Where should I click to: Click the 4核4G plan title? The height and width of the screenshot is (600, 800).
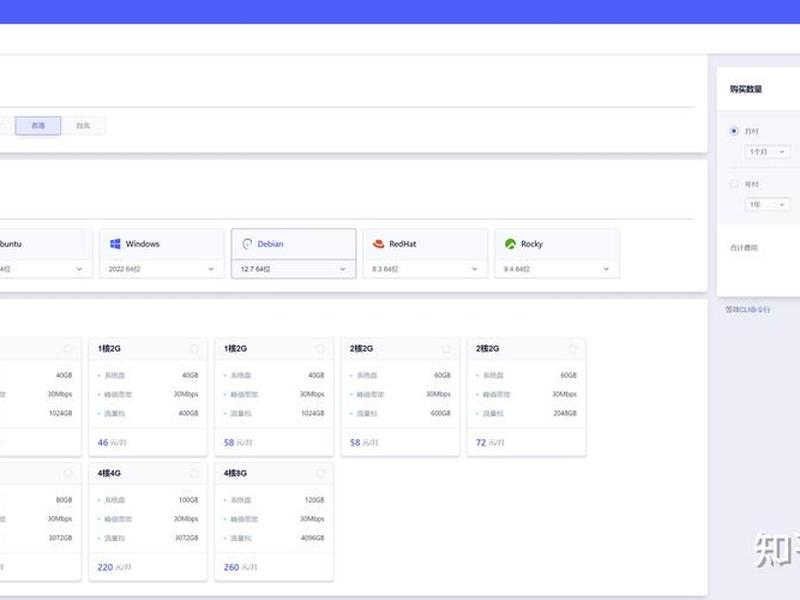109,473
